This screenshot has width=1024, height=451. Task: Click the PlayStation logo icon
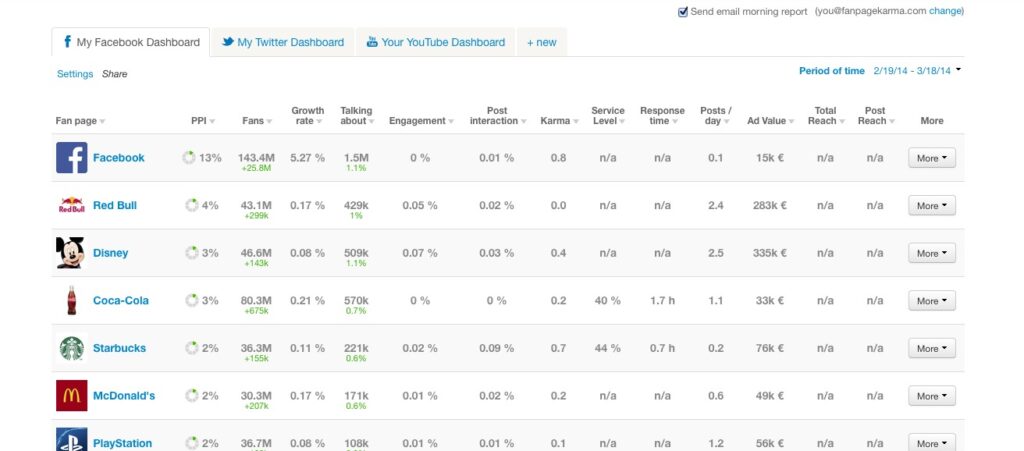[x=71, y=440]
